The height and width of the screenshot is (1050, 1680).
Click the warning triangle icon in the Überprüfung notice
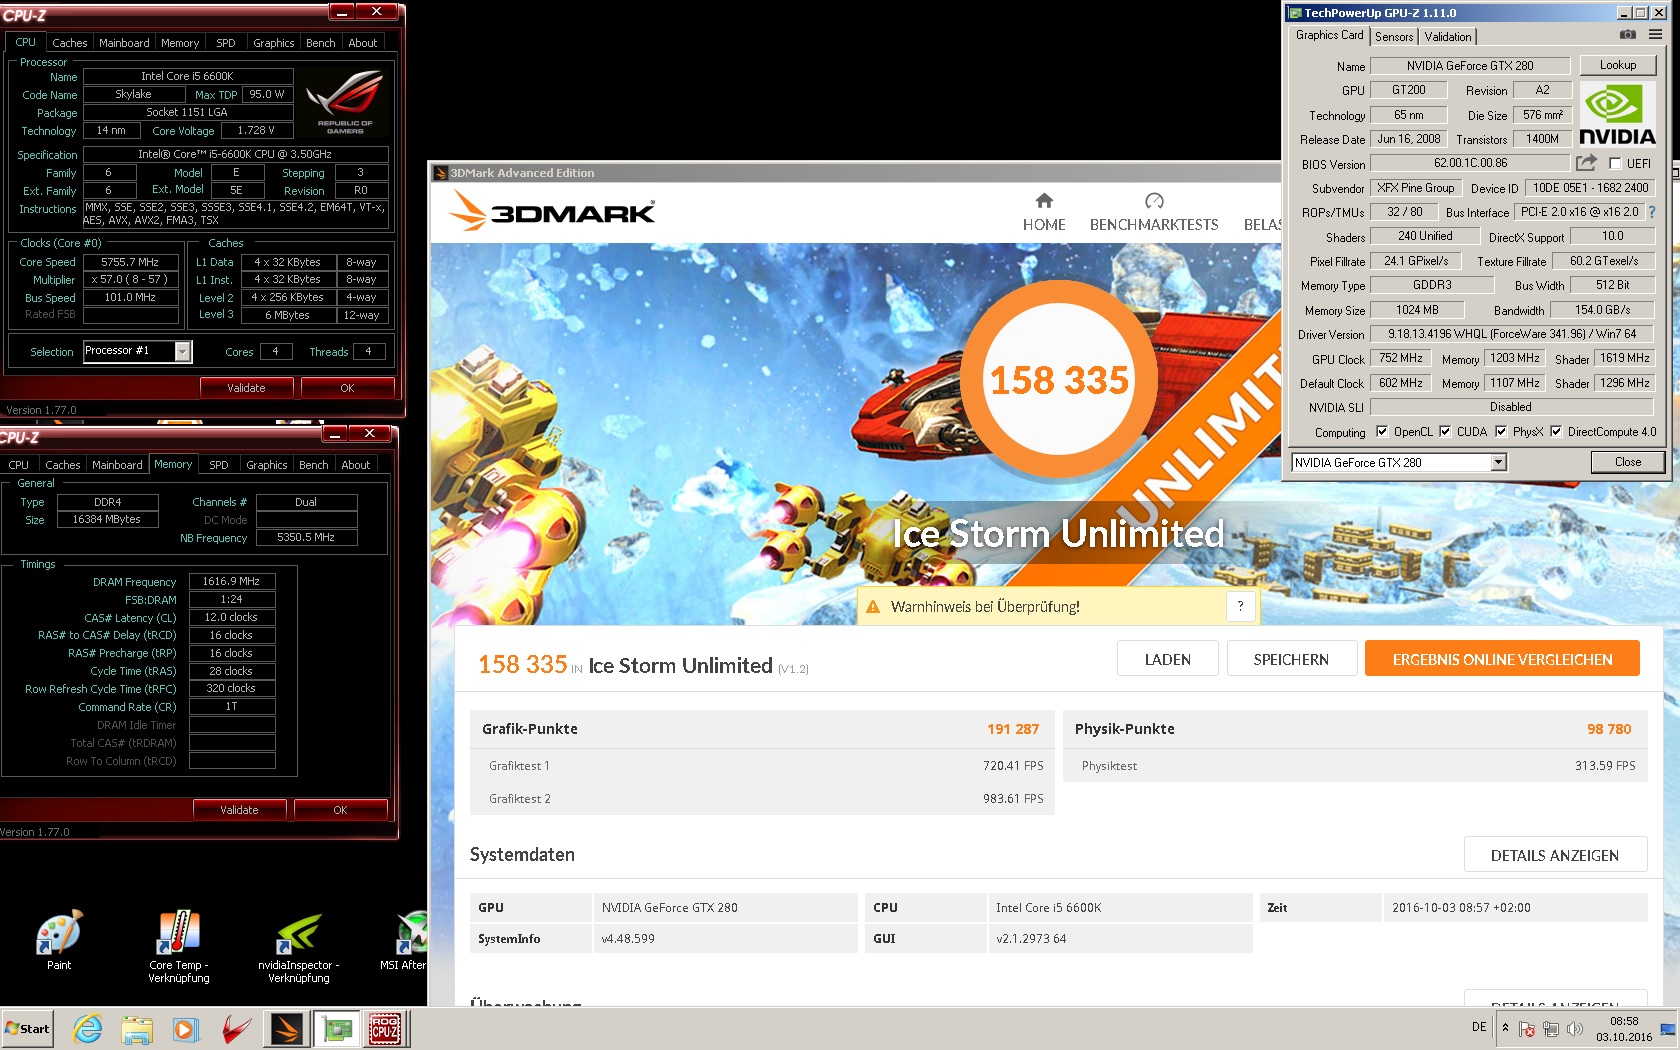click(x=872, y=607)
